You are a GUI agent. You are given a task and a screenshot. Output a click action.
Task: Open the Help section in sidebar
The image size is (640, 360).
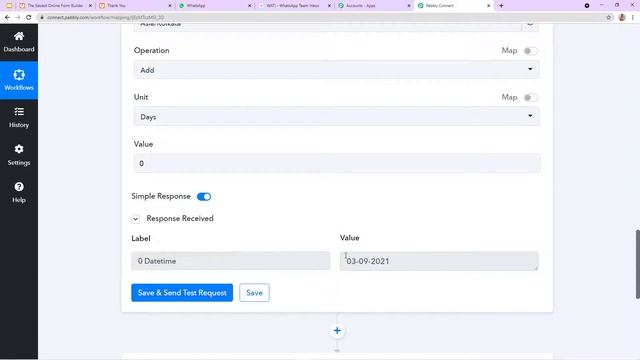[19, 193]
